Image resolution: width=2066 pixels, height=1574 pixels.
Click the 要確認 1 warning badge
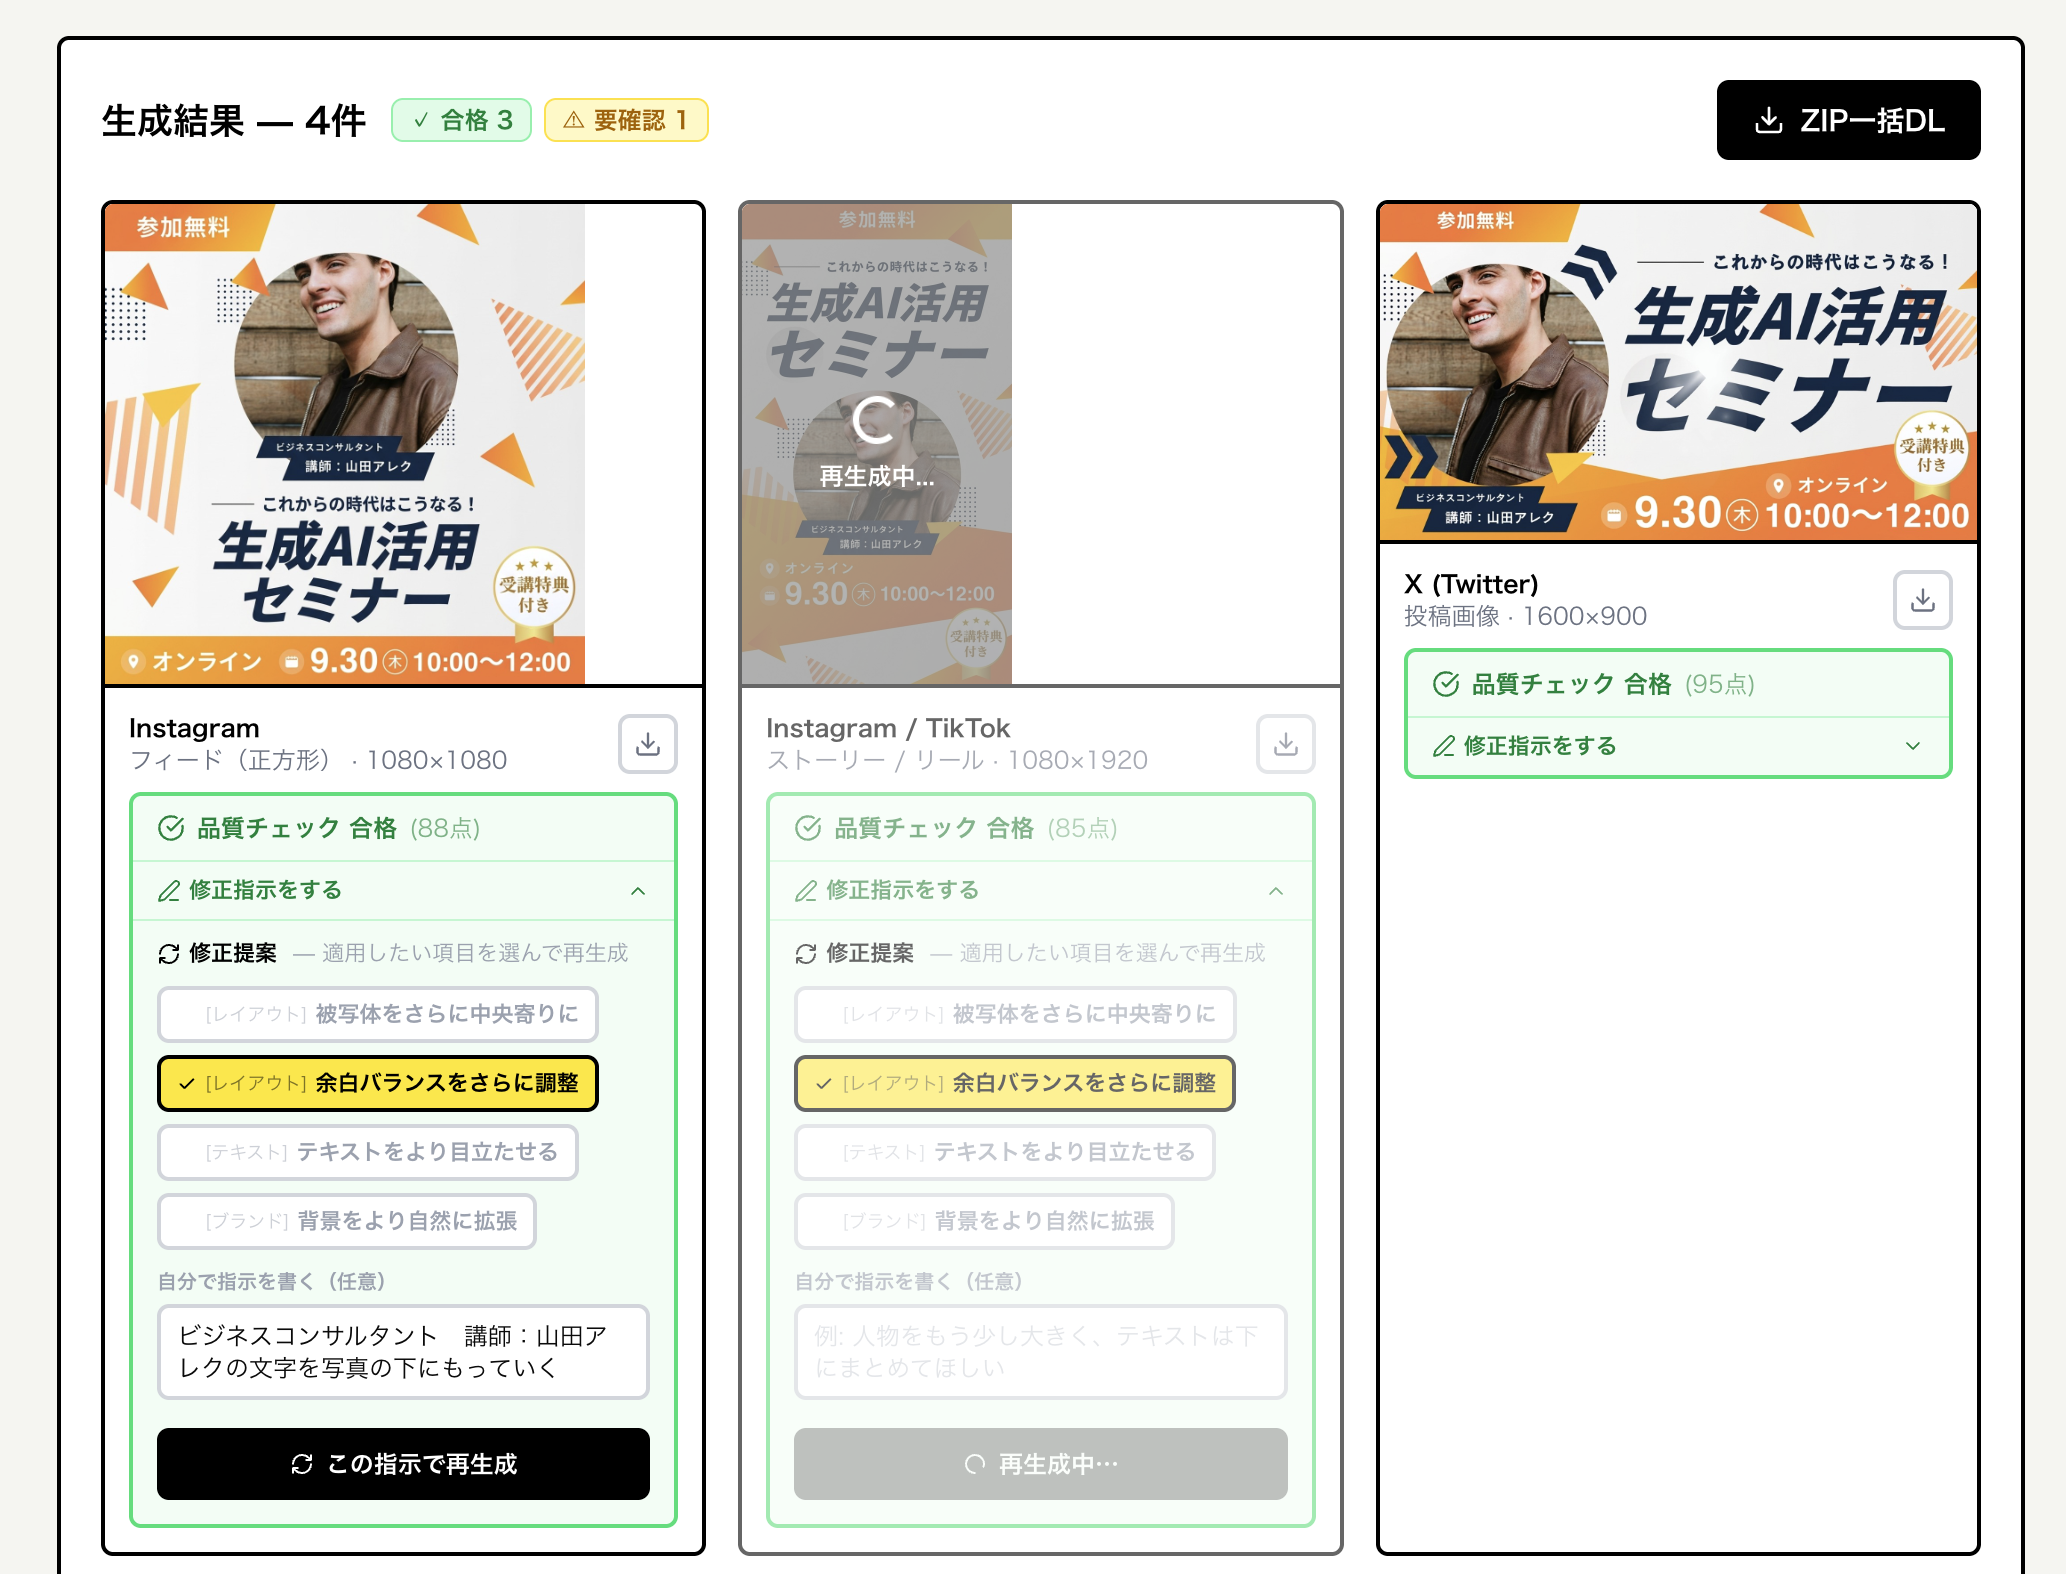point(626,120)
